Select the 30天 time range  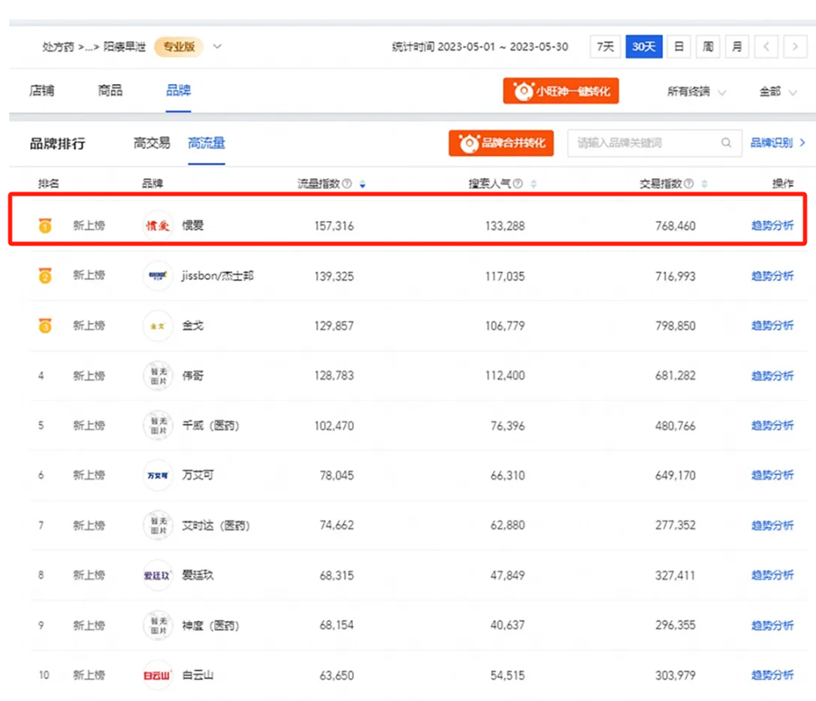[x=643, y=46]
